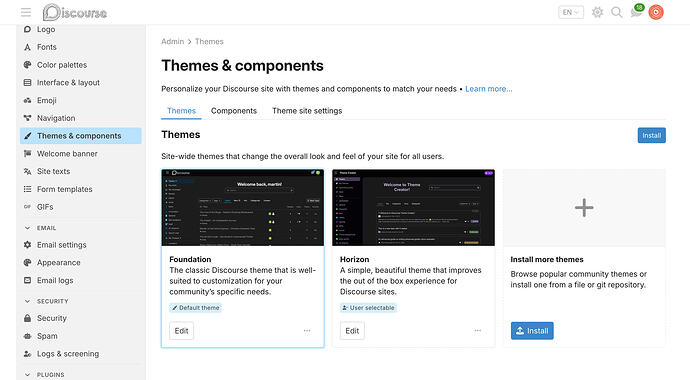Open the Learn more link
Screen dimensions: 690x380
tap(488, 89)
